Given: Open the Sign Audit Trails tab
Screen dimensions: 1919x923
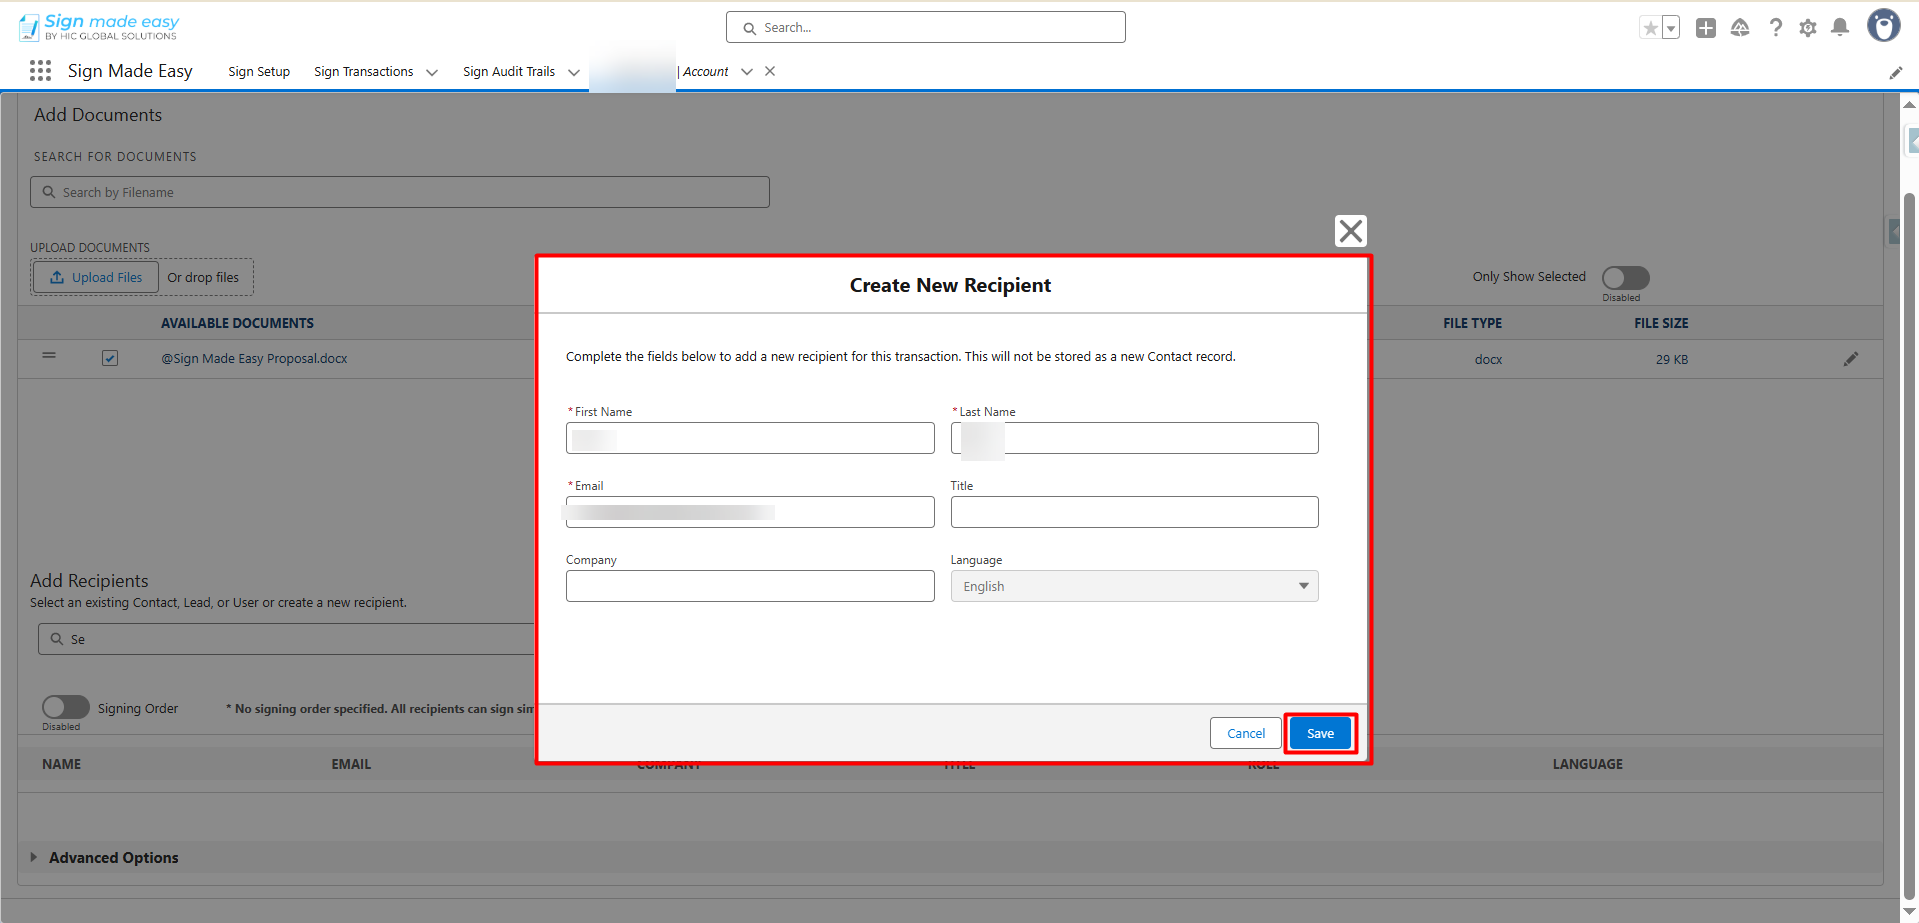Looking at the screenshot, I should coord(508,72).
